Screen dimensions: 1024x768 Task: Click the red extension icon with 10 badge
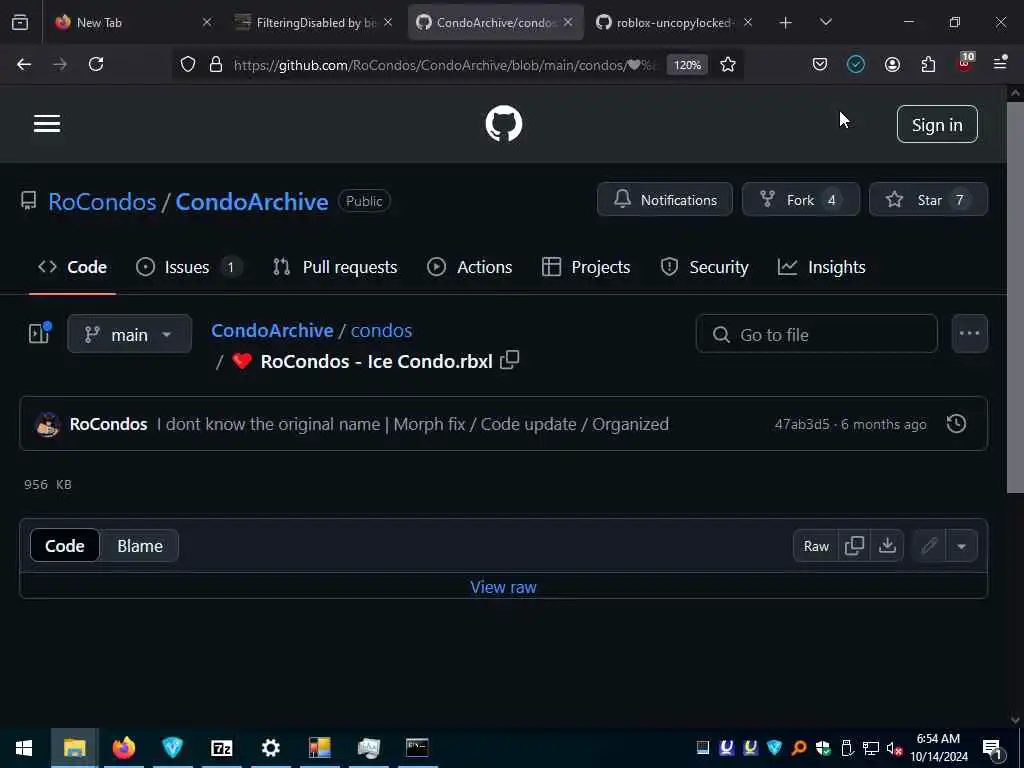tap(965, 63)
